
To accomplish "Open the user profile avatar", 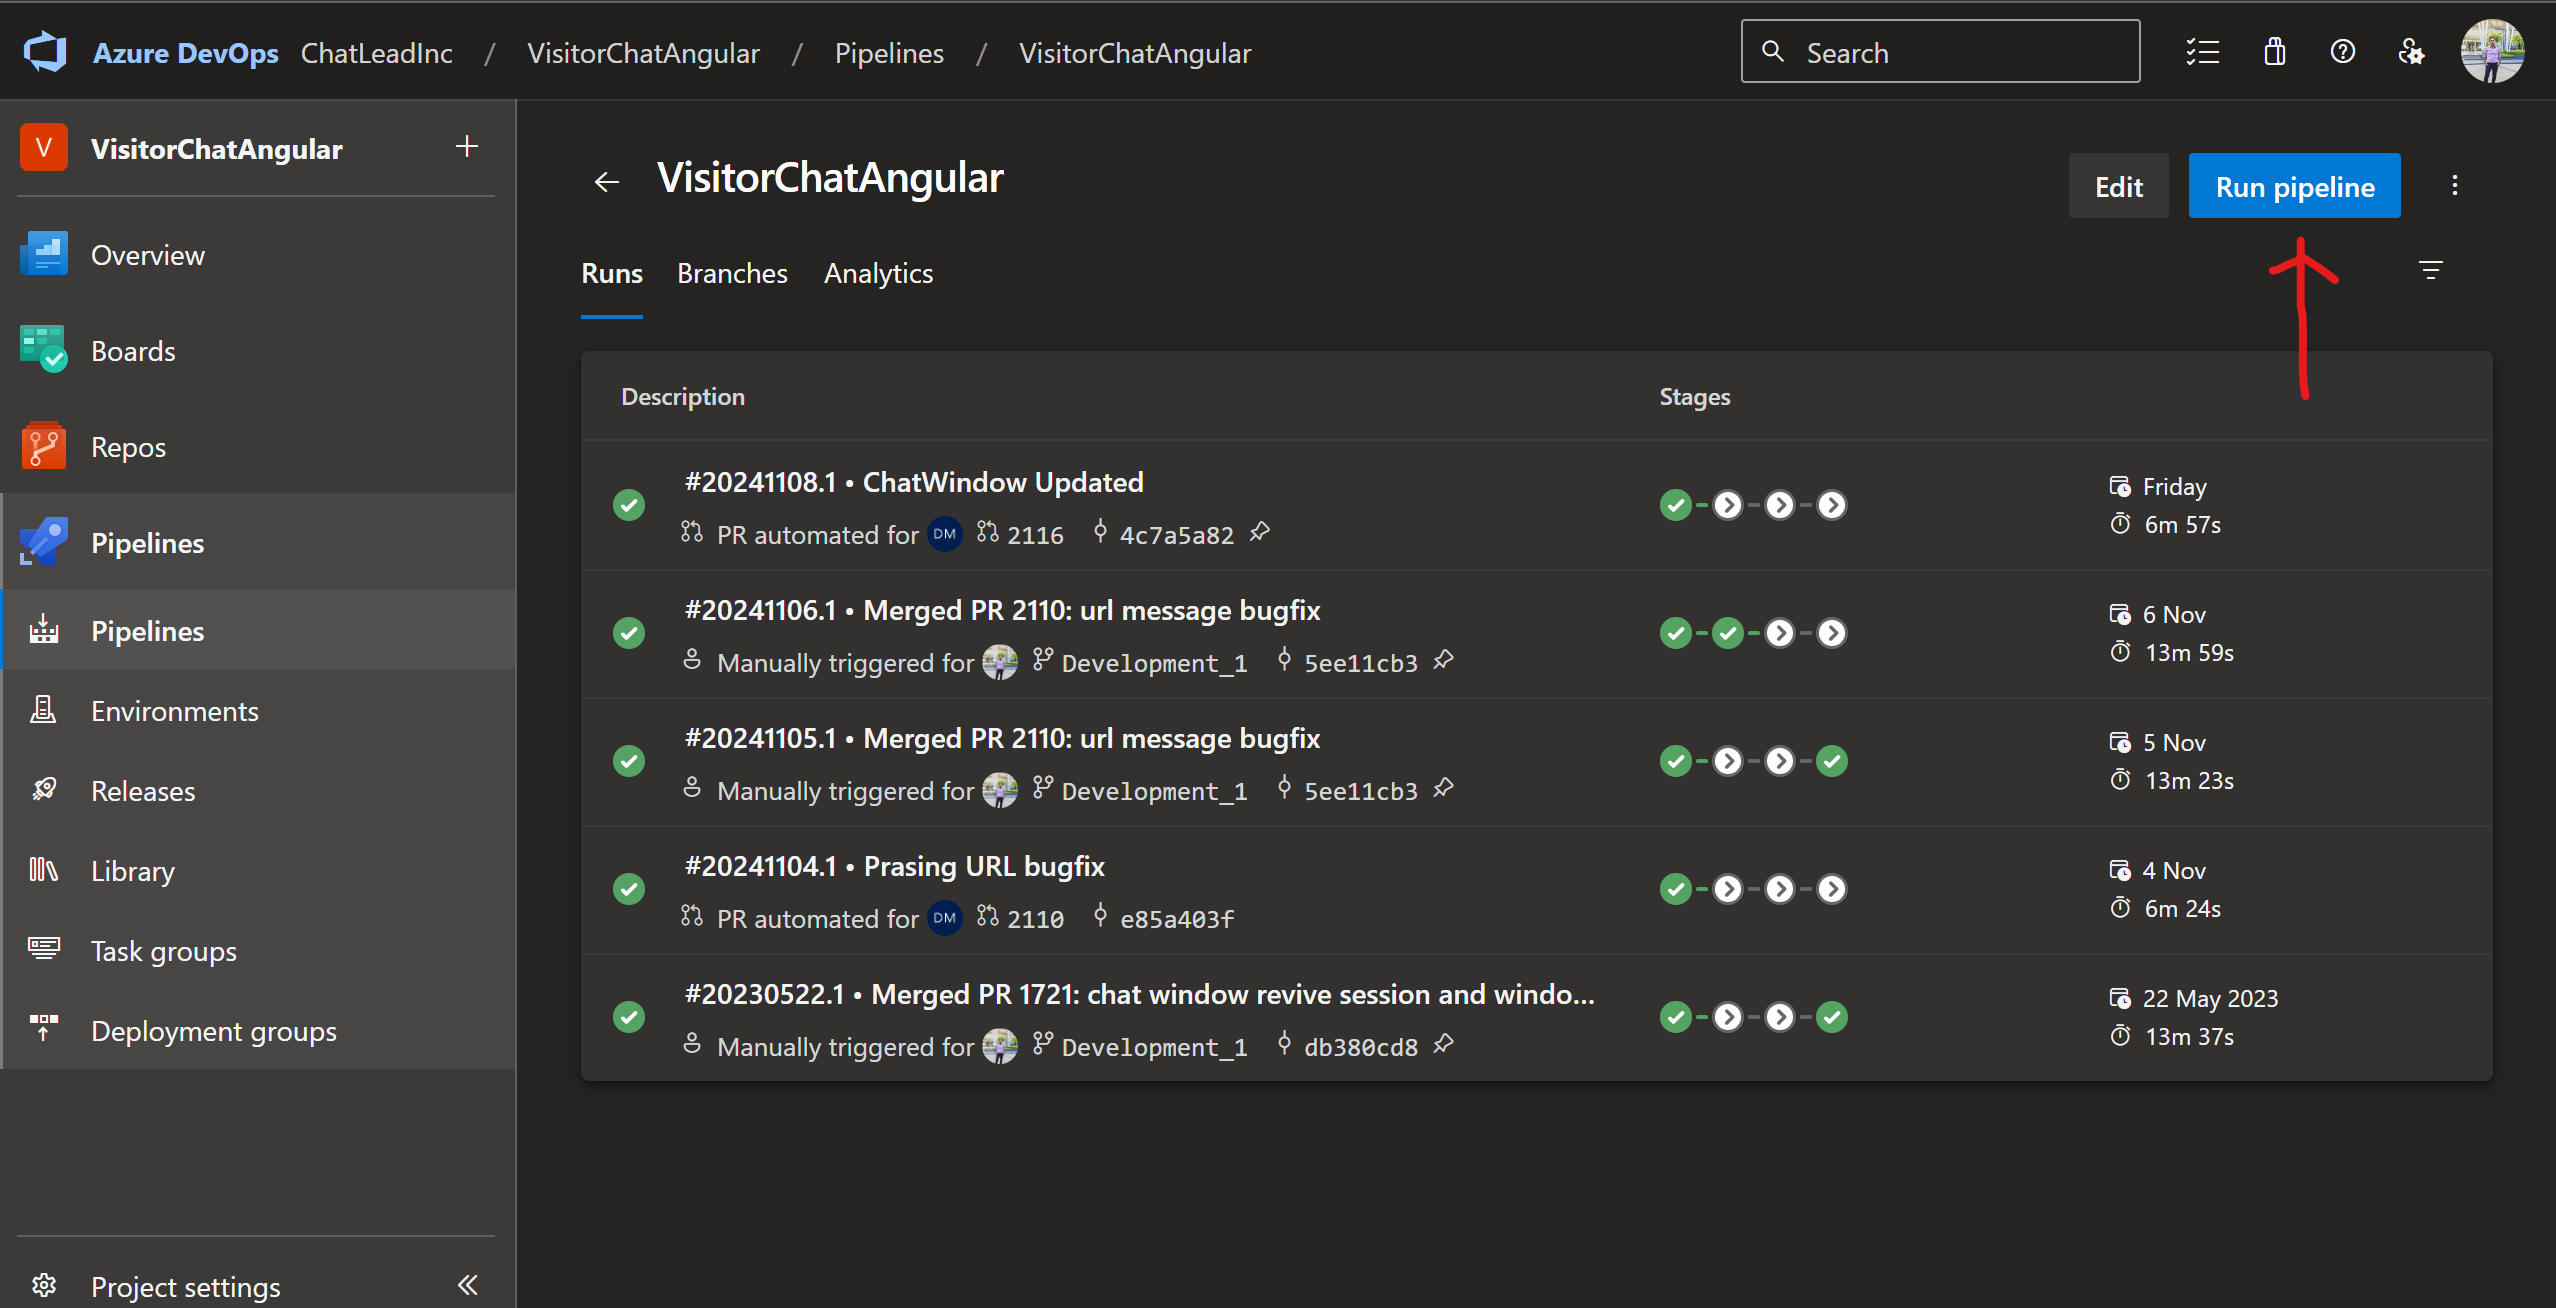I will click(2492, 52).
